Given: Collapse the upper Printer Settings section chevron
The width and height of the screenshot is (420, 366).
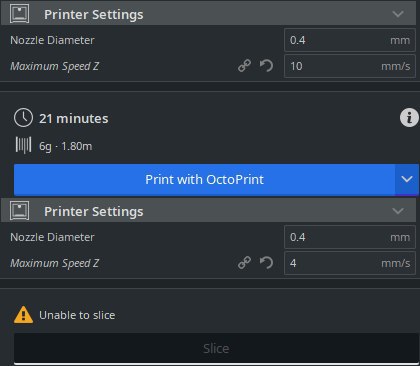Looking at the screenshot, I should (x=398, y=14).
